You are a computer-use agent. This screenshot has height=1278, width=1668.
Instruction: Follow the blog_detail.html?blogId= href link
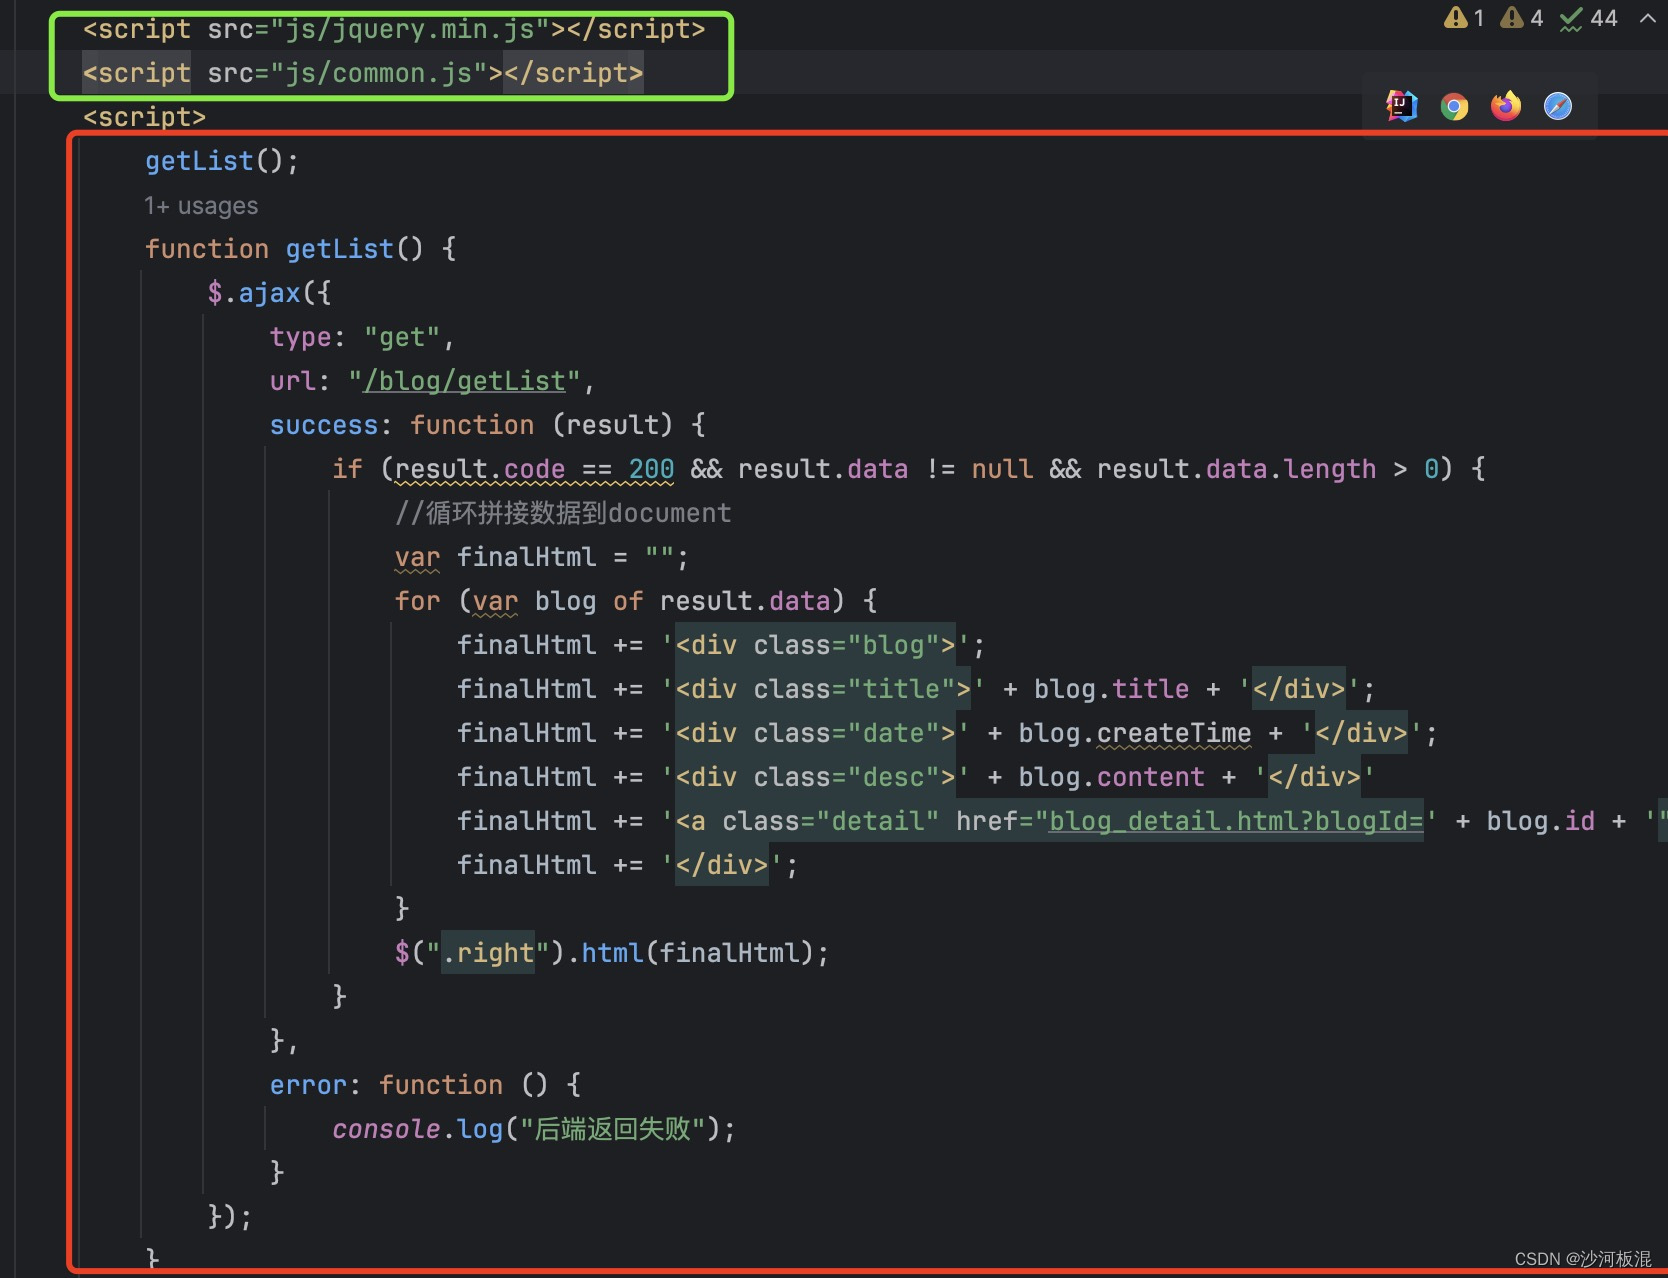[x=1235, y=822]
